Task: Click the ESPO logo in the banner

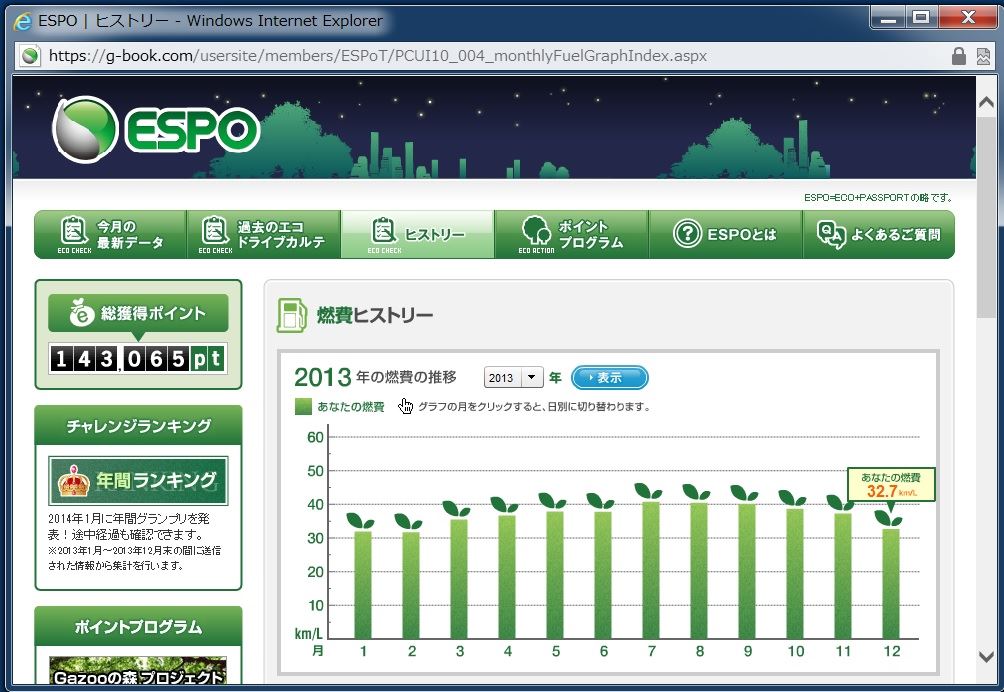Action: (x=156, y=129)
